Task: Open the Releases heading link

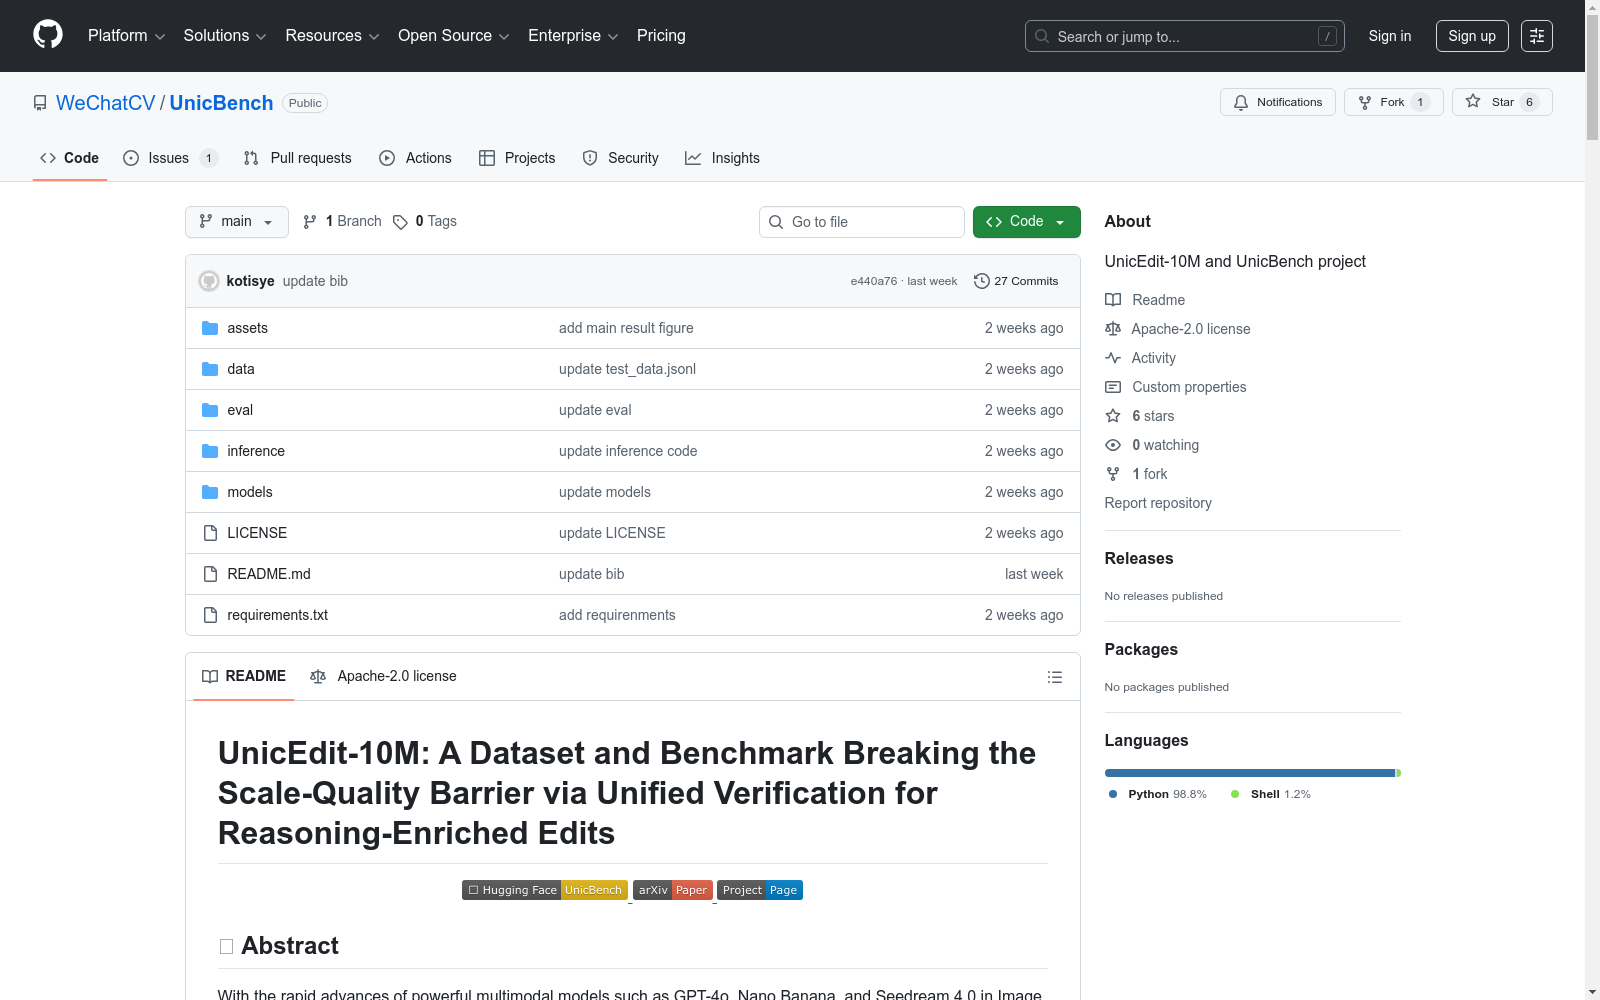Action: 1139,558
